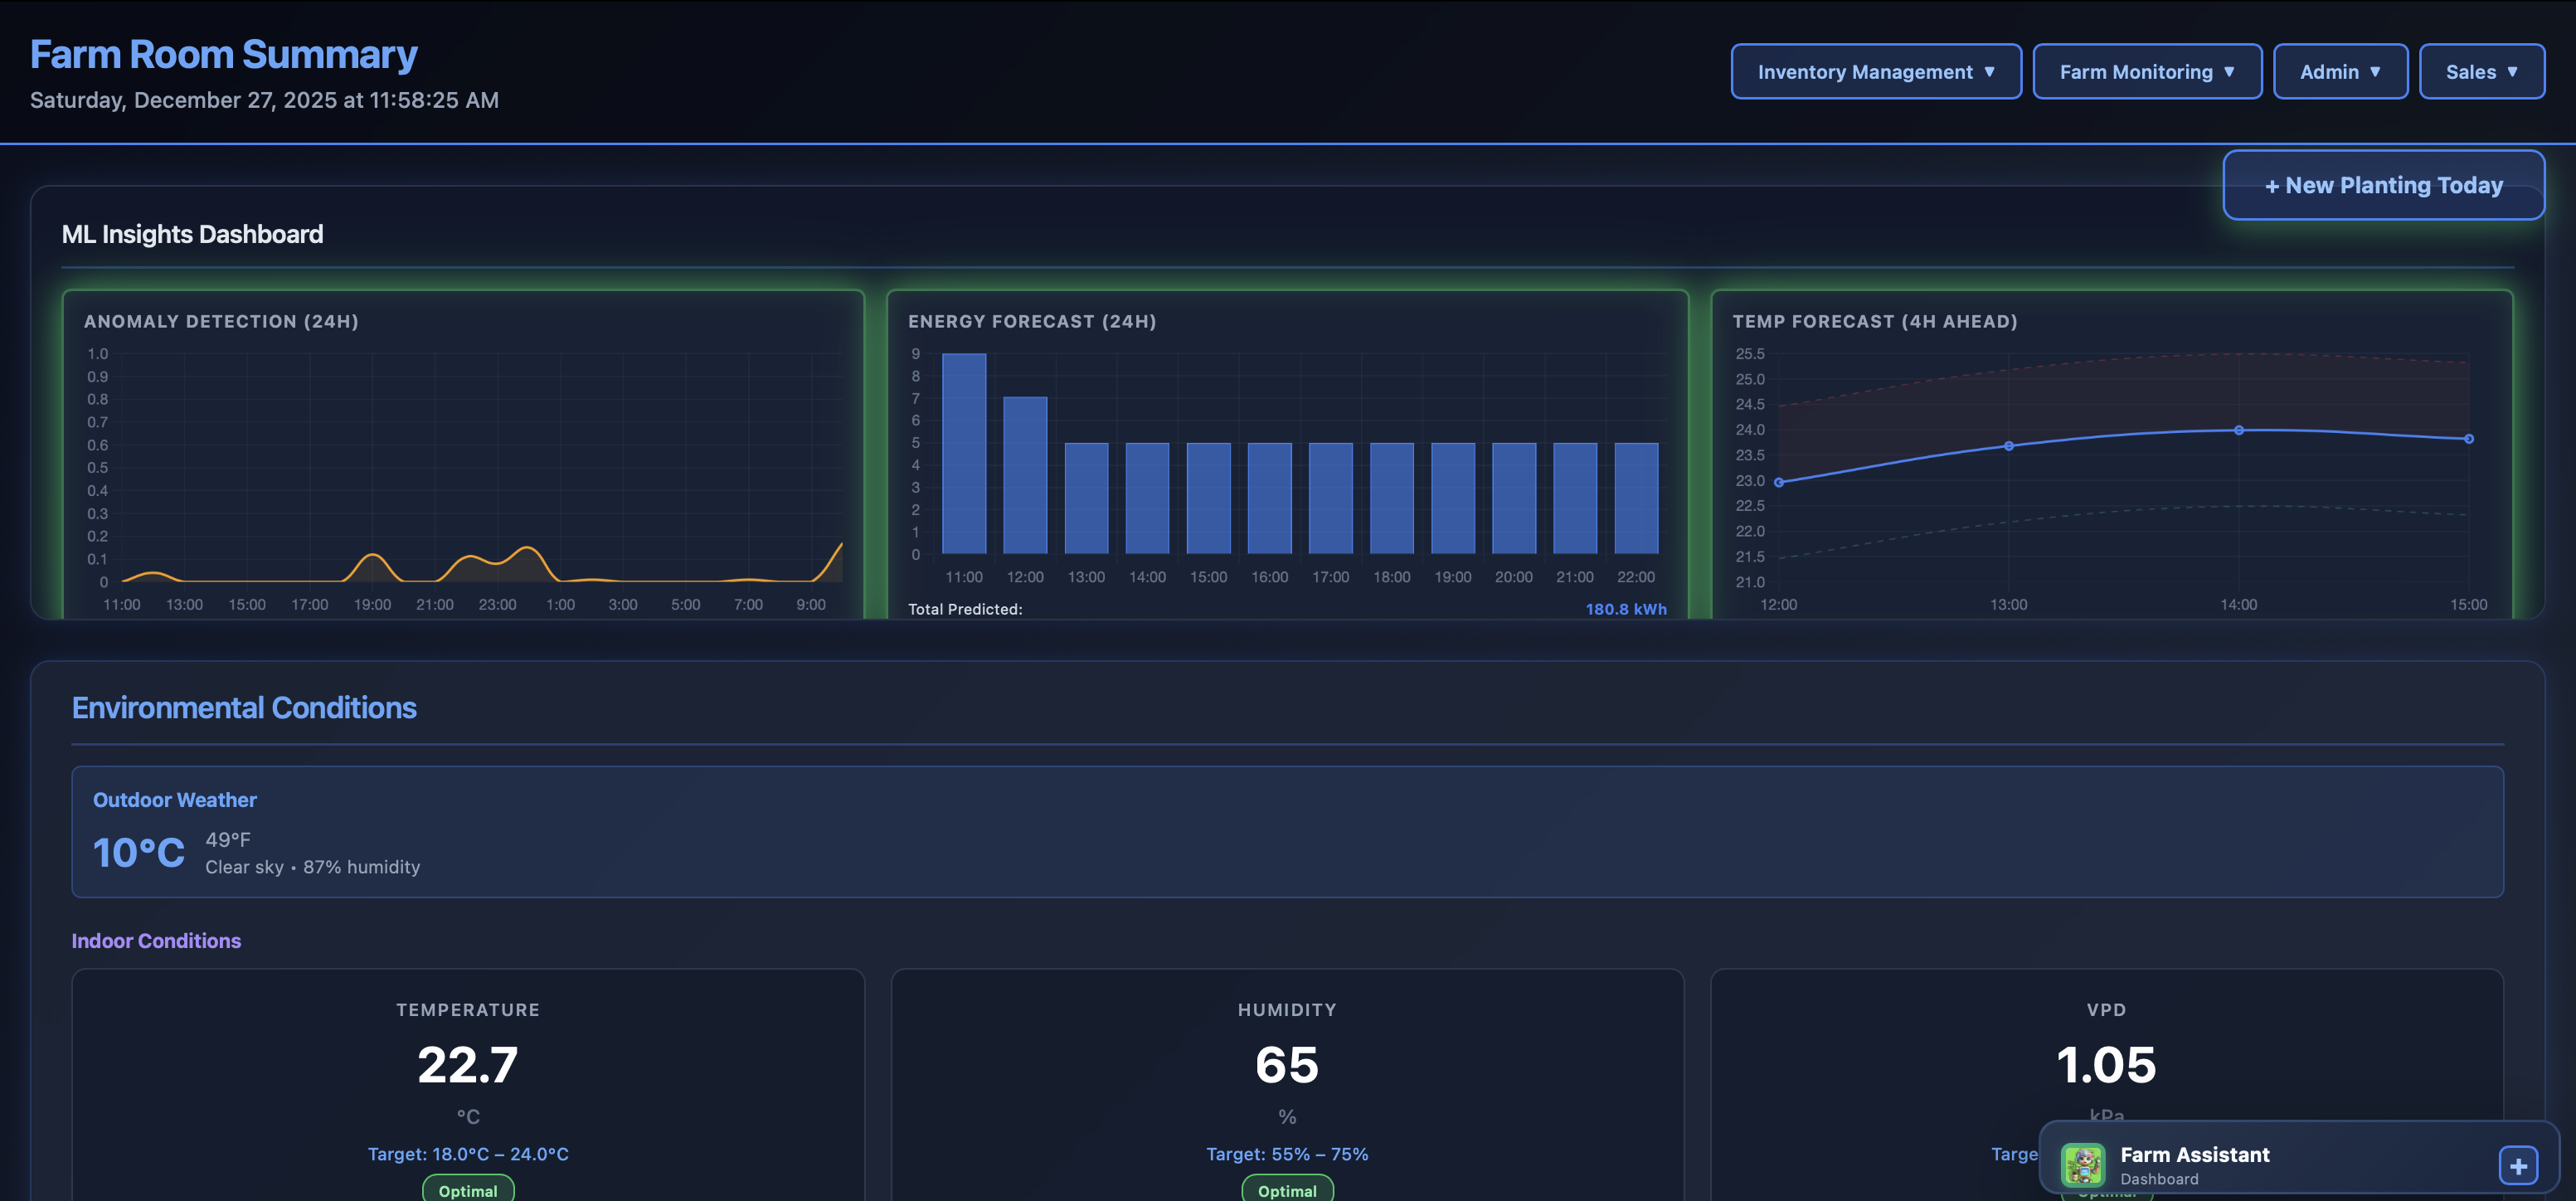Expand the Inventory Management dropdown

1875,71
